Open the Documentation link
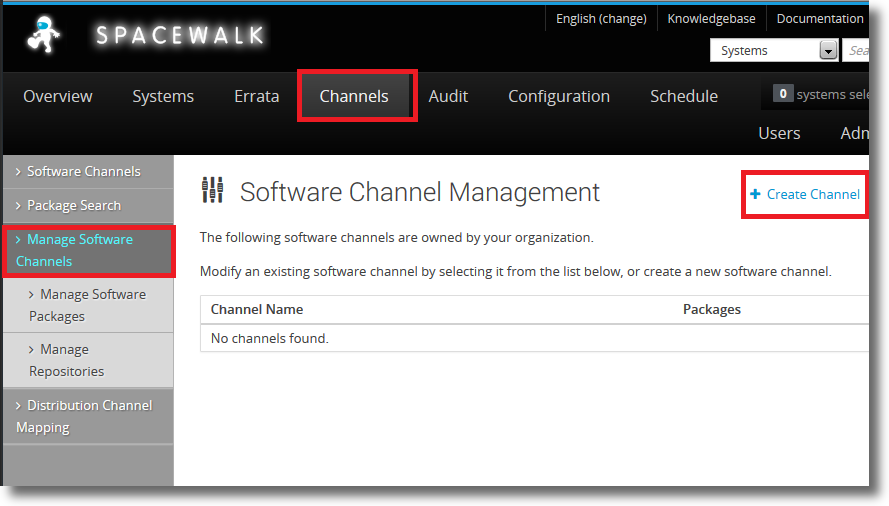This screenshot has height=506, width=889. click(820, 19)
